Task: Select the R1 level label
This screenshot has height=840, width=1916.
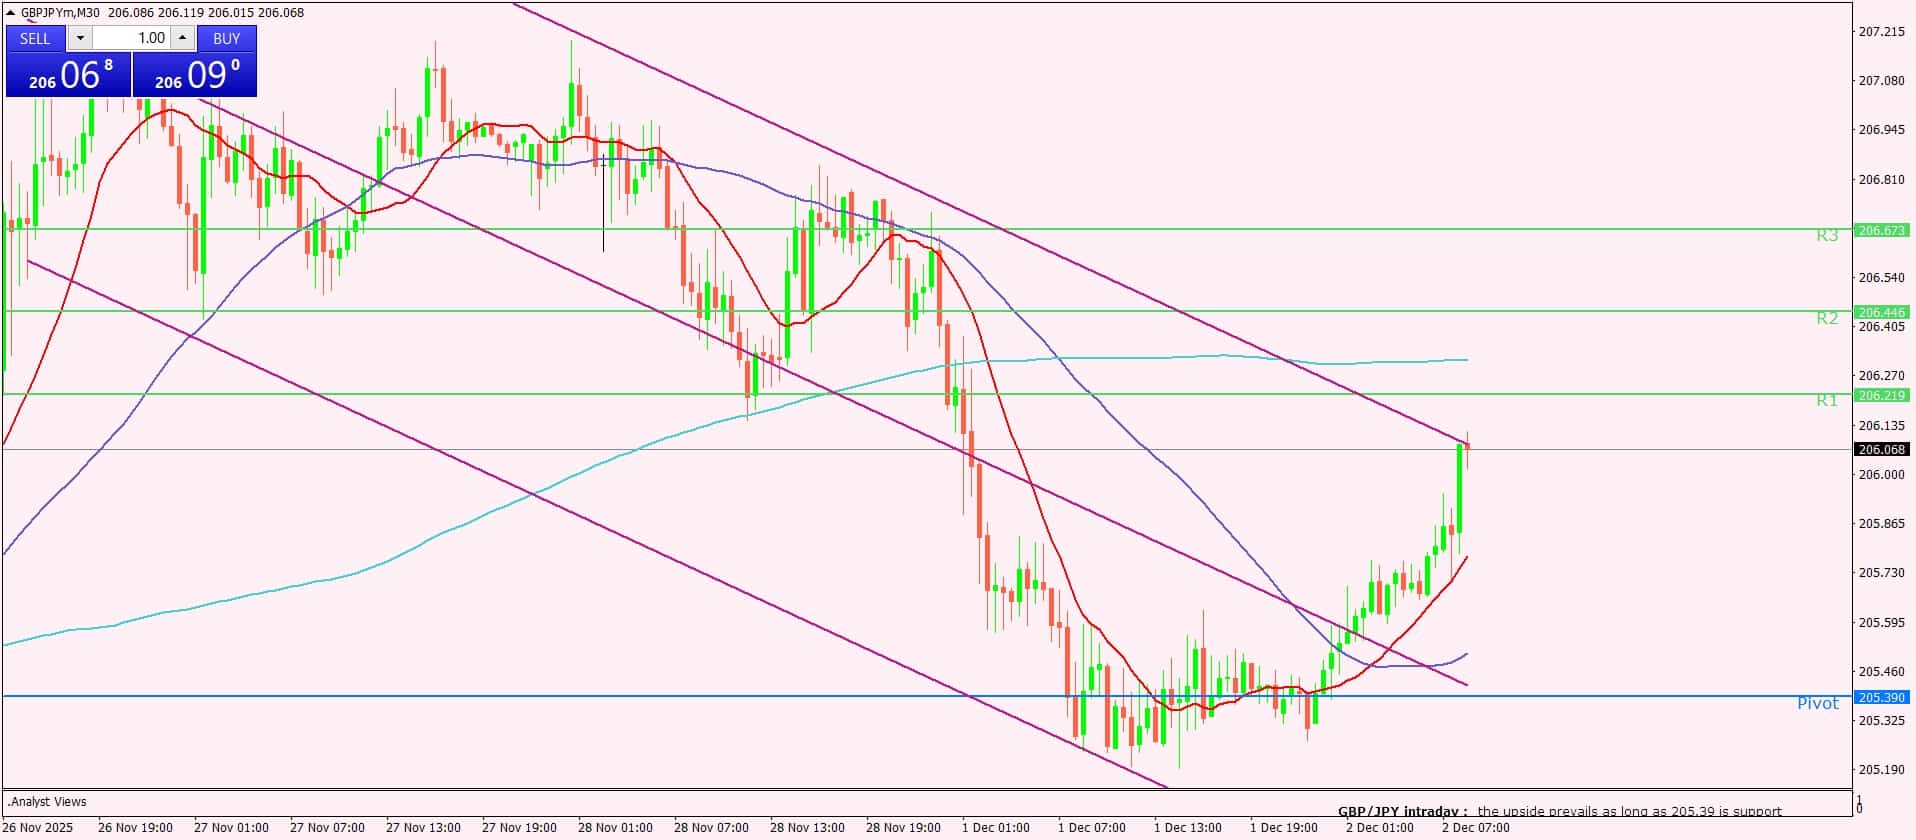Action: (x=1827, y=401)
